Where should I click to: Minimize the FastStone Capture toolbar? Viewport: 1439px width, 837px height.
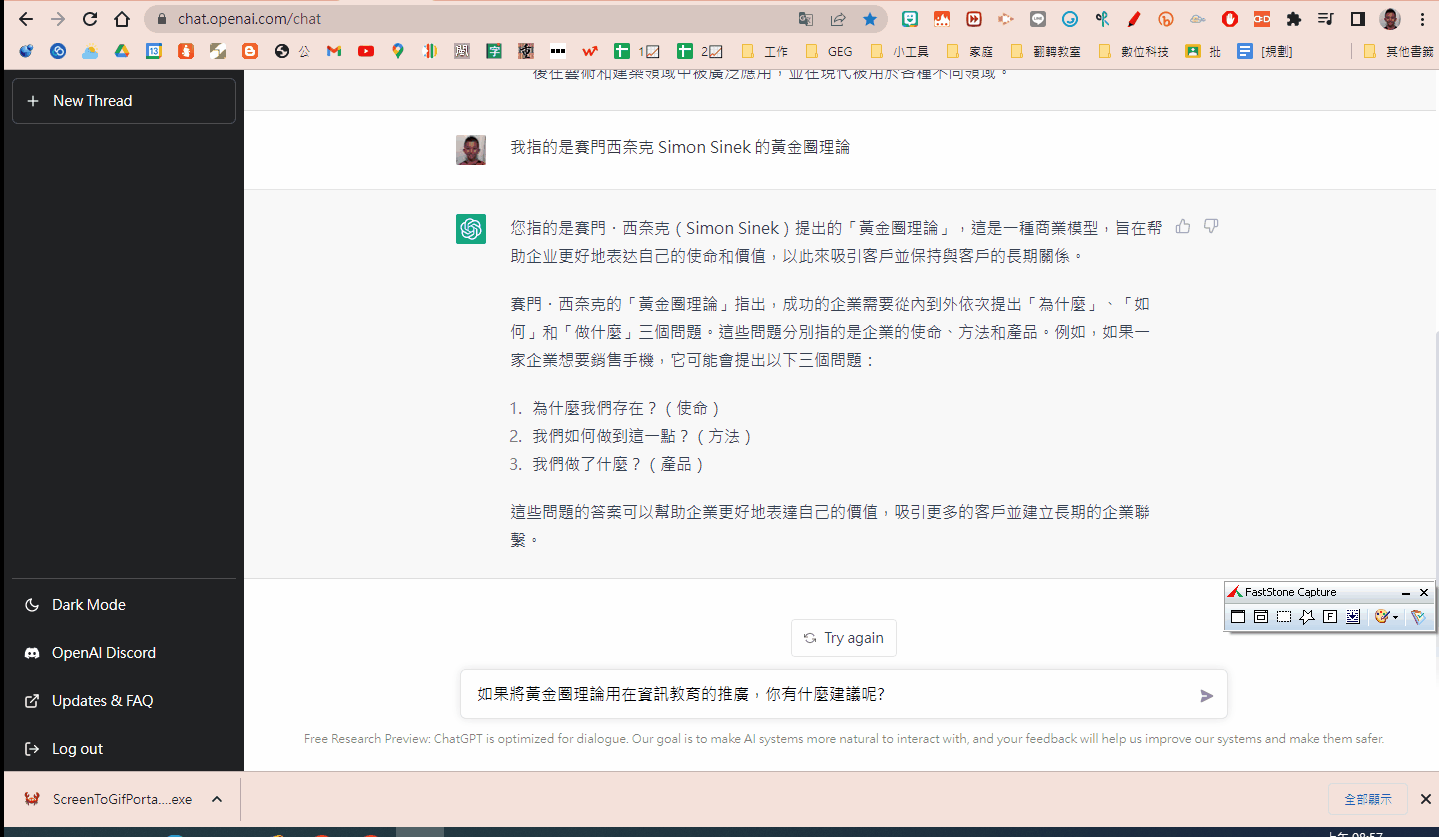1406,593
